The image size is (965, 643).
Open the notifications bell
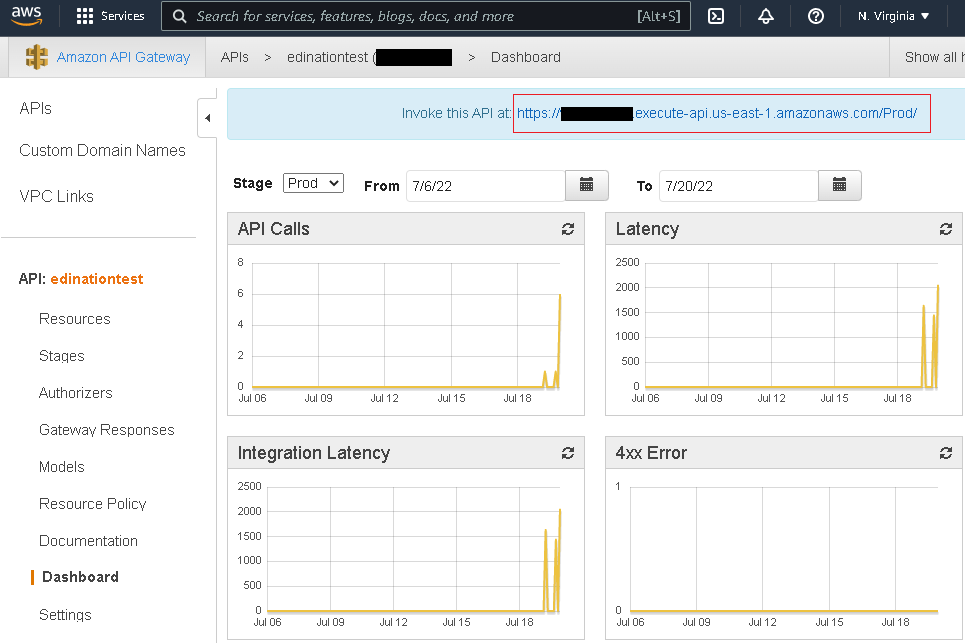pyautogui.click(x=766, y=16)
